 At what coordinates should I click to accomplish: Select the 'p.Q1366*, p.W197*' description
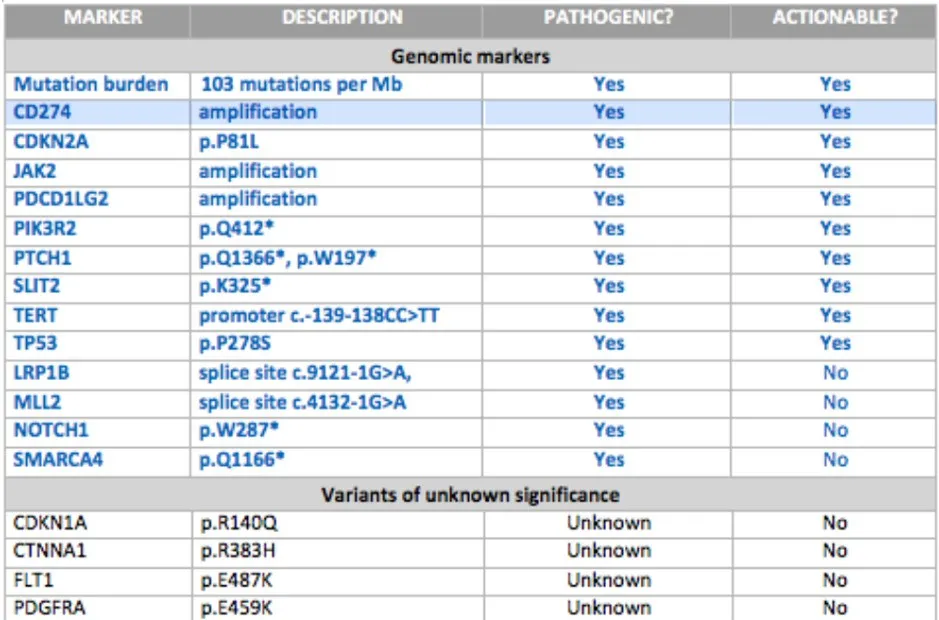click(288, 258)
